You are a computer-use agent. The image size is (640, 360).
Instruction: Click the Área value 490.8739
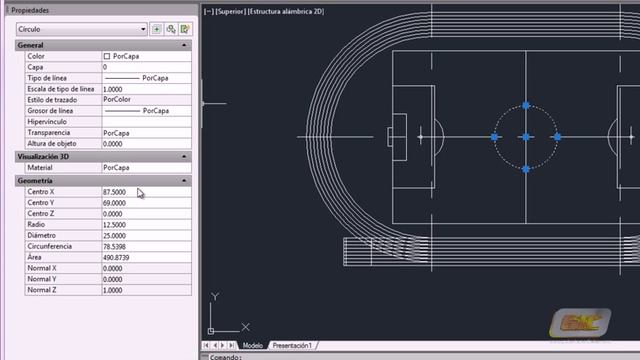pos(146,258)
